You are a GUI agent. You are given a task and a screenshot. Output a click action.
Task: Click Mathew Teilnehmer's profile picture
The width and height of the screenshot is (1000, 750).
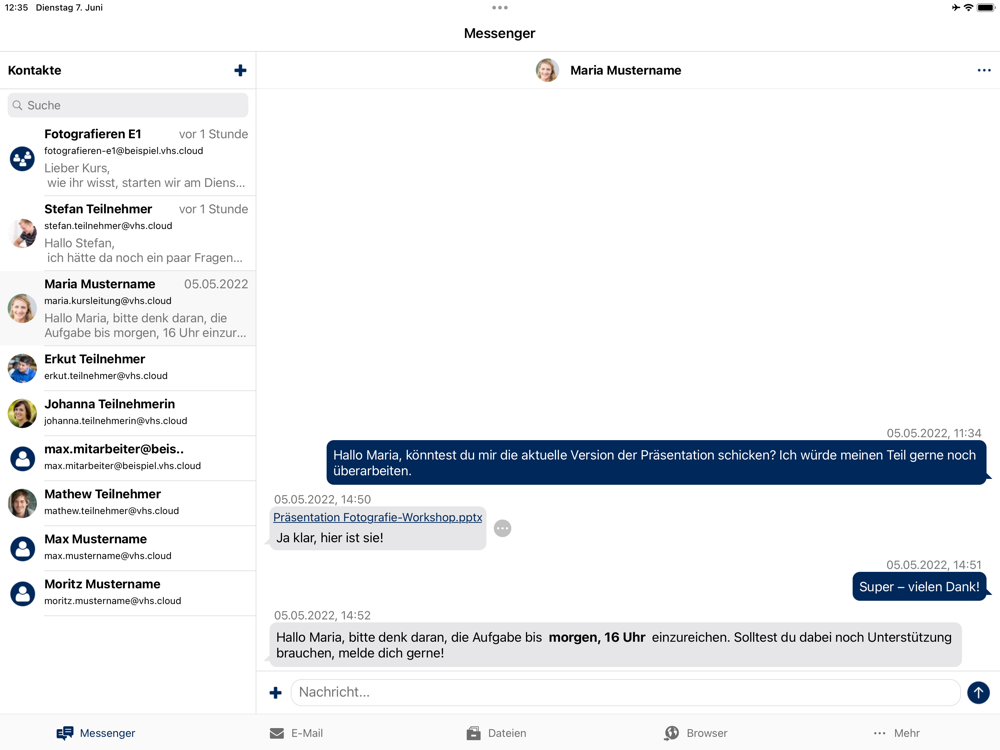coord(22,503)
